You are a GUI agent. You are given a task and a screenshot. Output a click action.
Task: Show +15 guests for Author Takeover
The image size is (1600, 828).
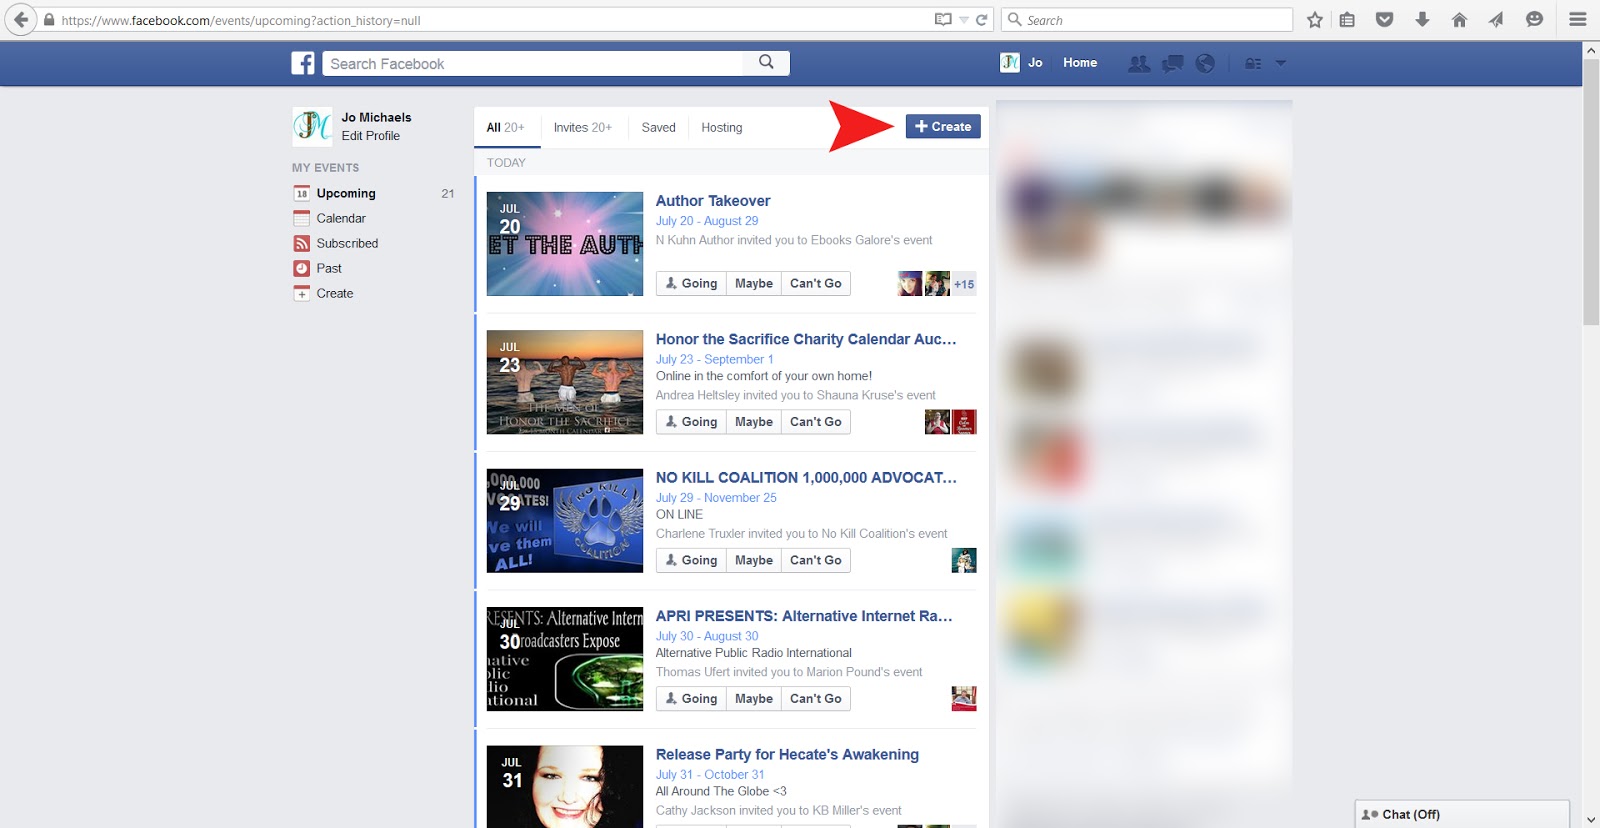(x=964, y=284)
